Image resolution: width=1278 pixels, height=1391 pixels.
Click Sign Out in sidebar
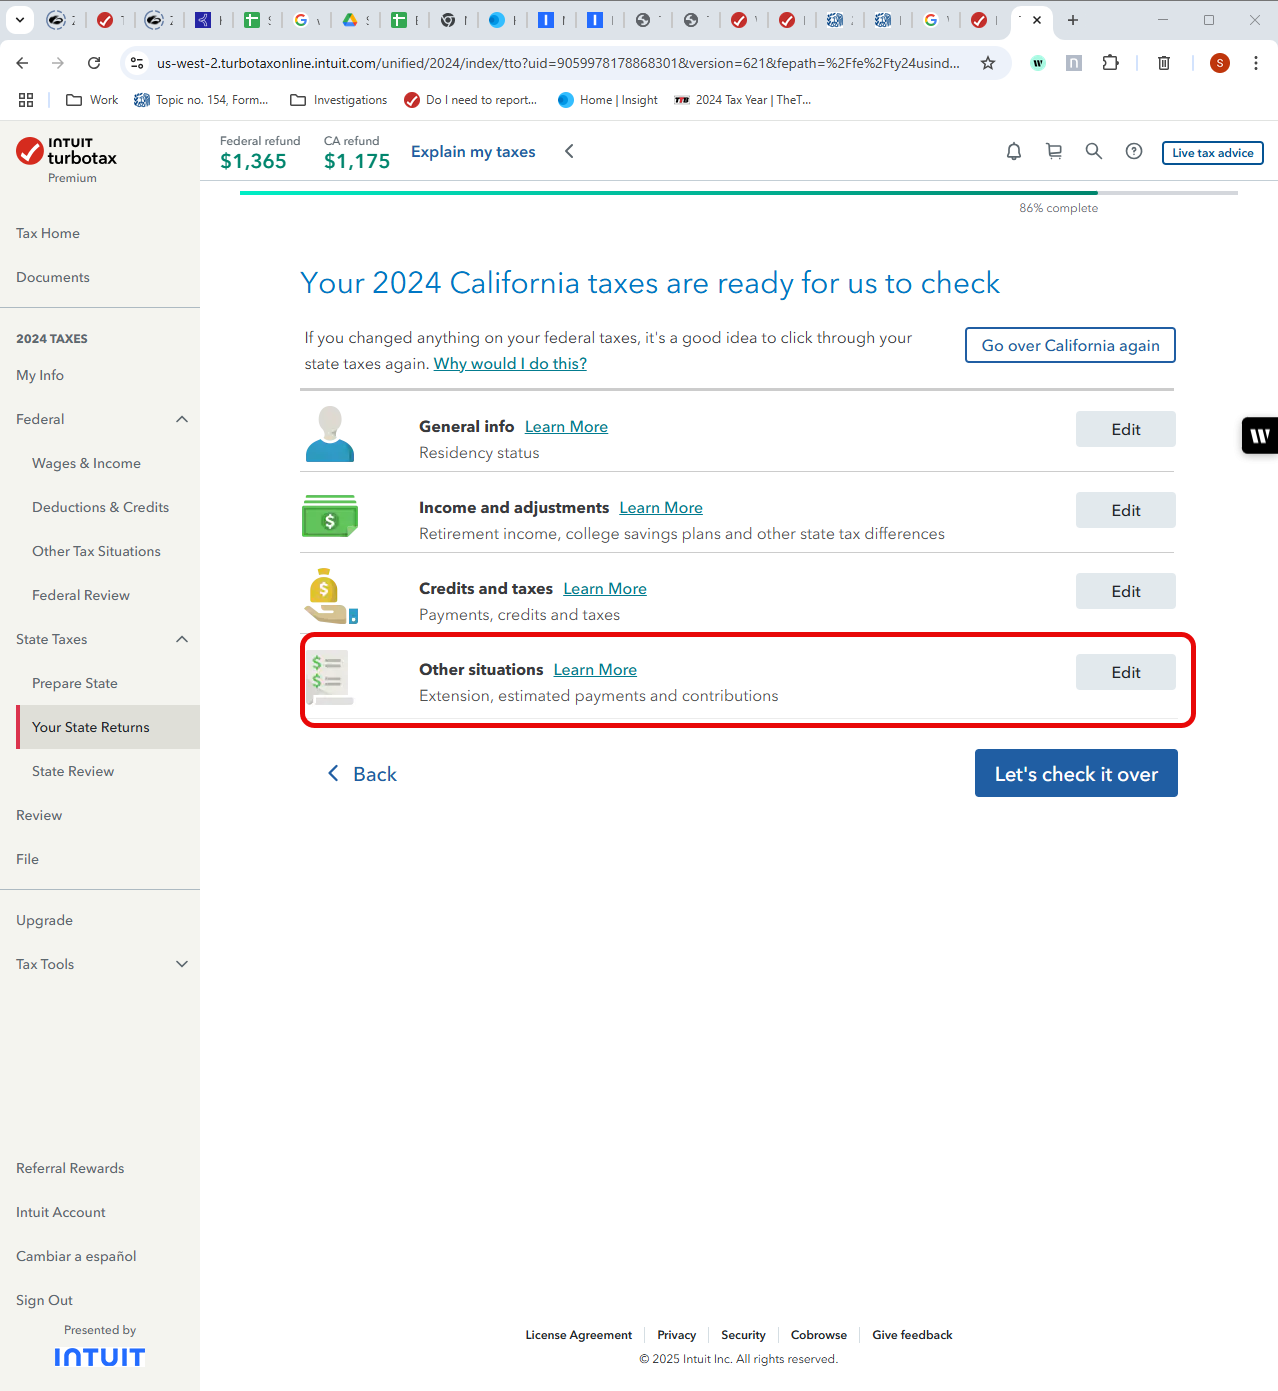44,1300
